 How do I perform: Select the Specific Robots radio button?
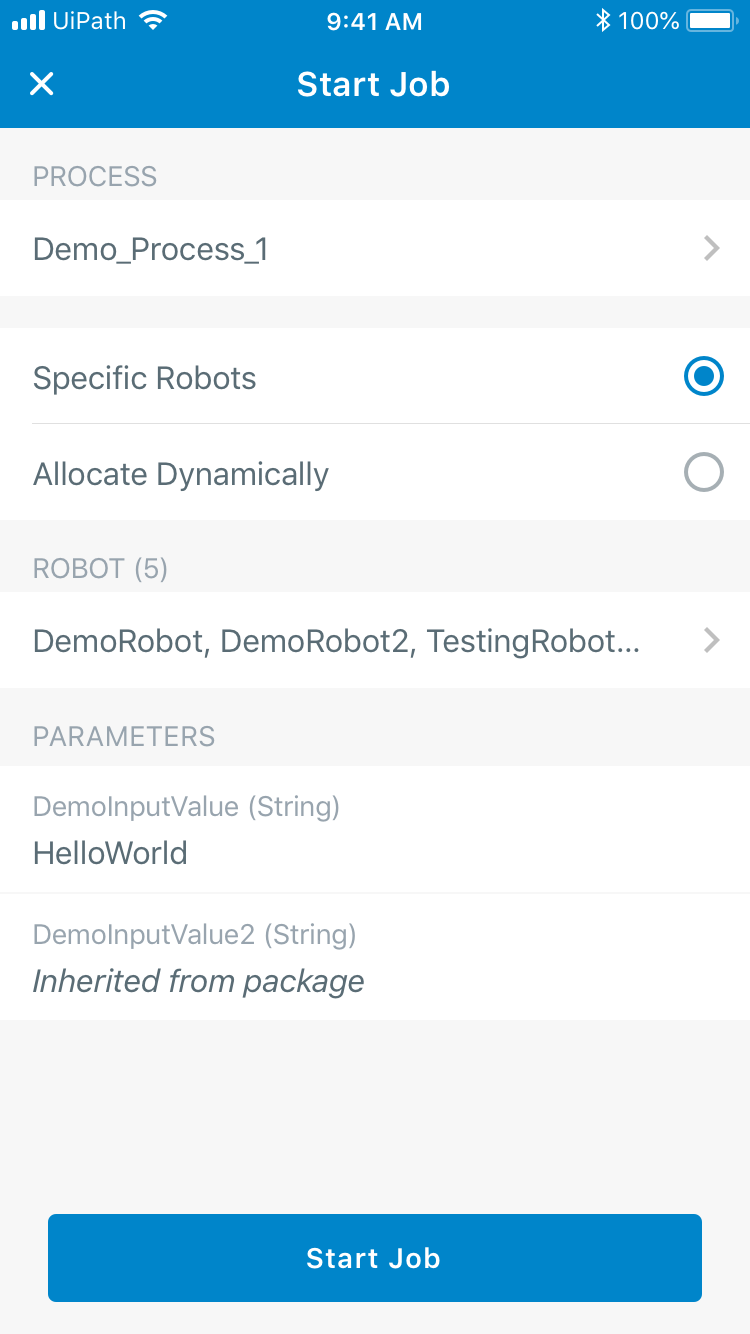pos(703,377)
